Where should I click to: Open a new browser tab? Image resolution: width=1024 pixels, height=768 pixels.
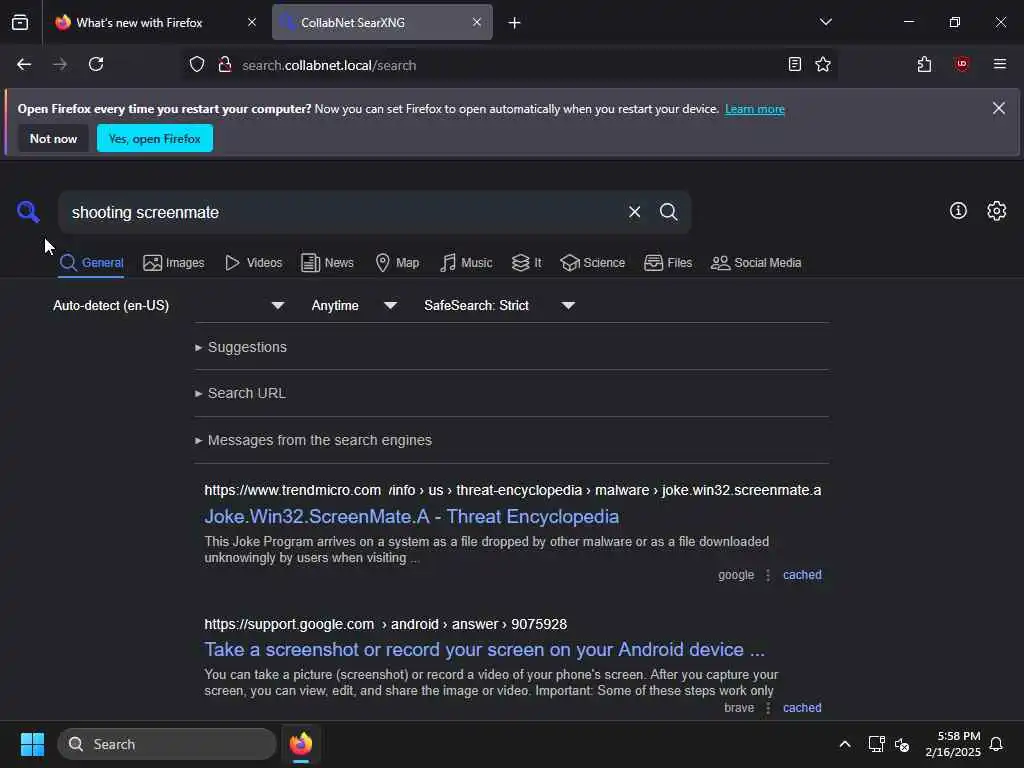pos(515,23)
